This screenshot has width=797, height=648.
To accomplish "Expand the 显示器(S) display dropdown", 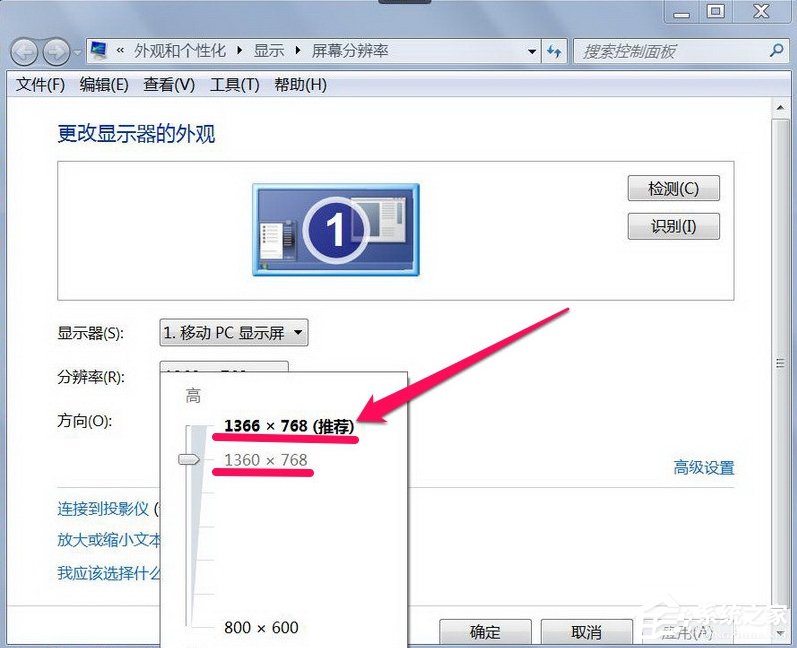I will 234,333.
